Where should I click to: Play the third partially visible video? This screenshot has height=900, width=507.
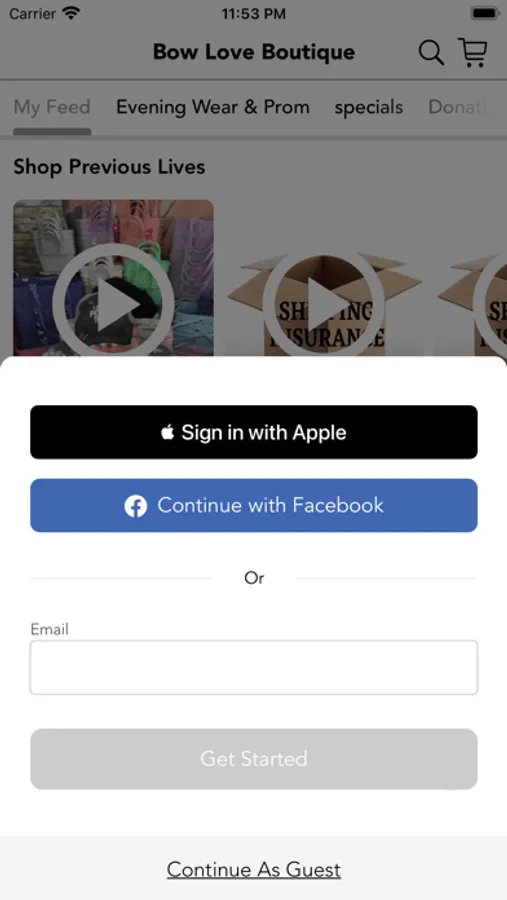tap(491, 304)
